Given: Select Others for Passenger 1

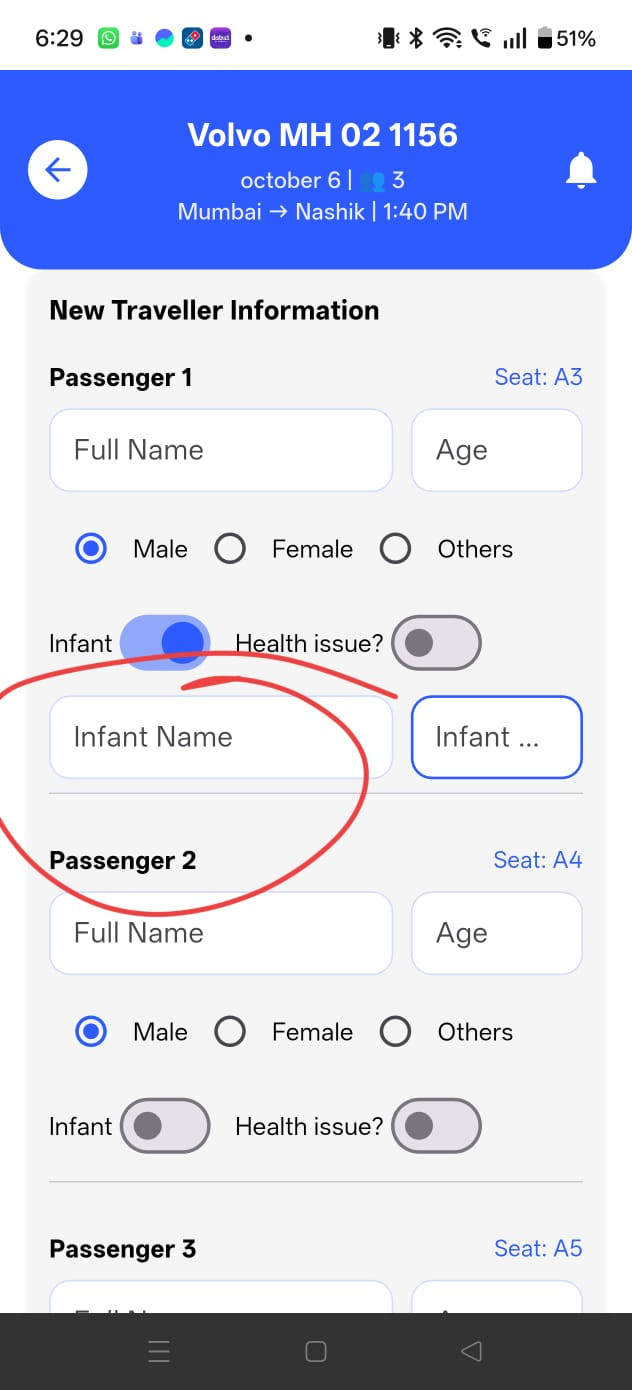Looking at the screenshot, I should coord(395,549).
